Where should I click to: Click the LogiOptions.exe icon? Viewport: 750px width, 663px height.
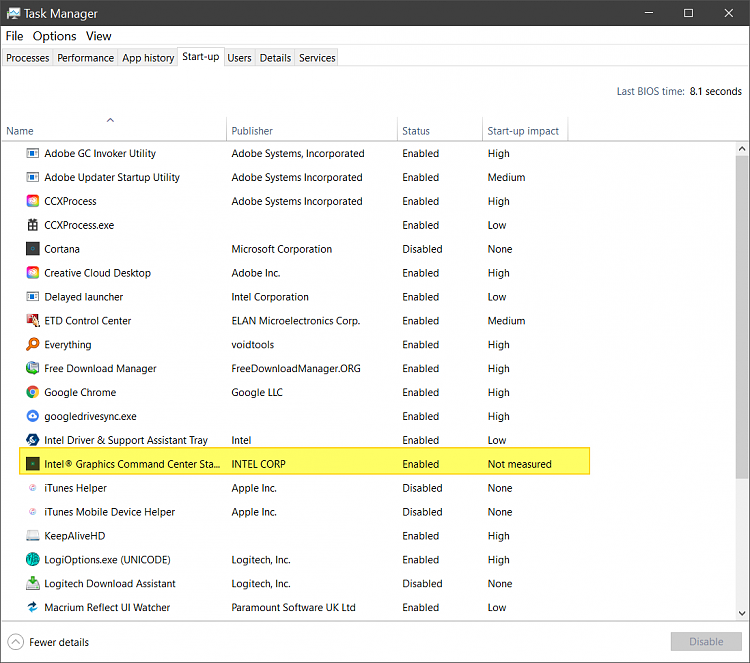point(33,559)
